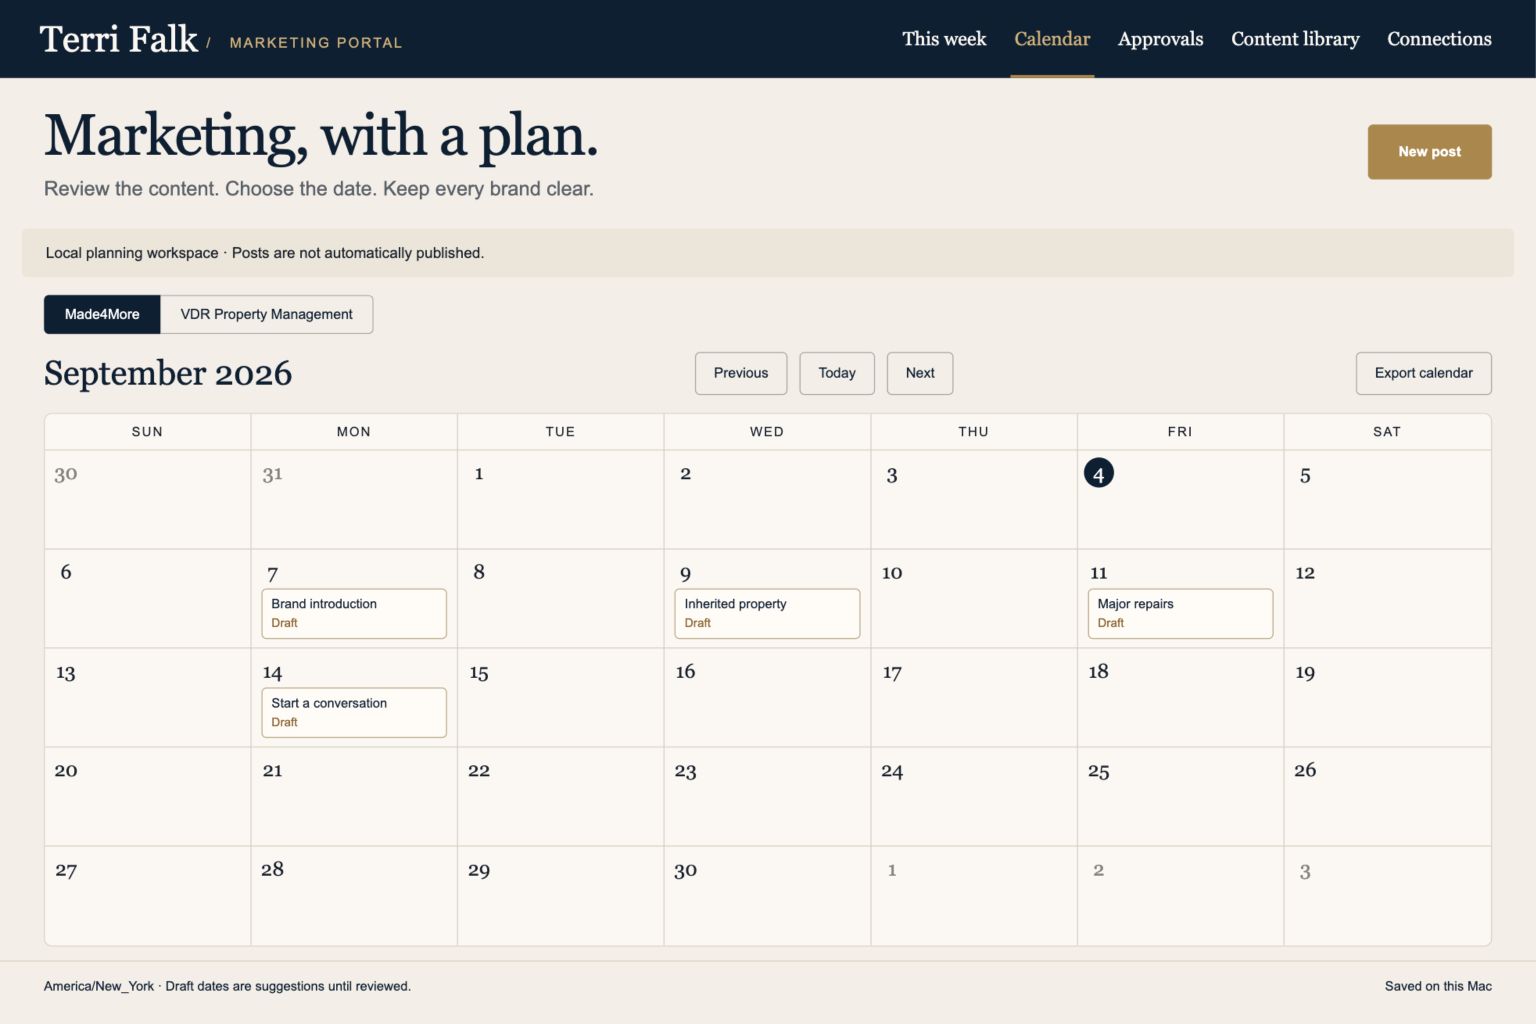Click the New post button
This screenshot has height=1024, width=1536.
click(1429, 152)
